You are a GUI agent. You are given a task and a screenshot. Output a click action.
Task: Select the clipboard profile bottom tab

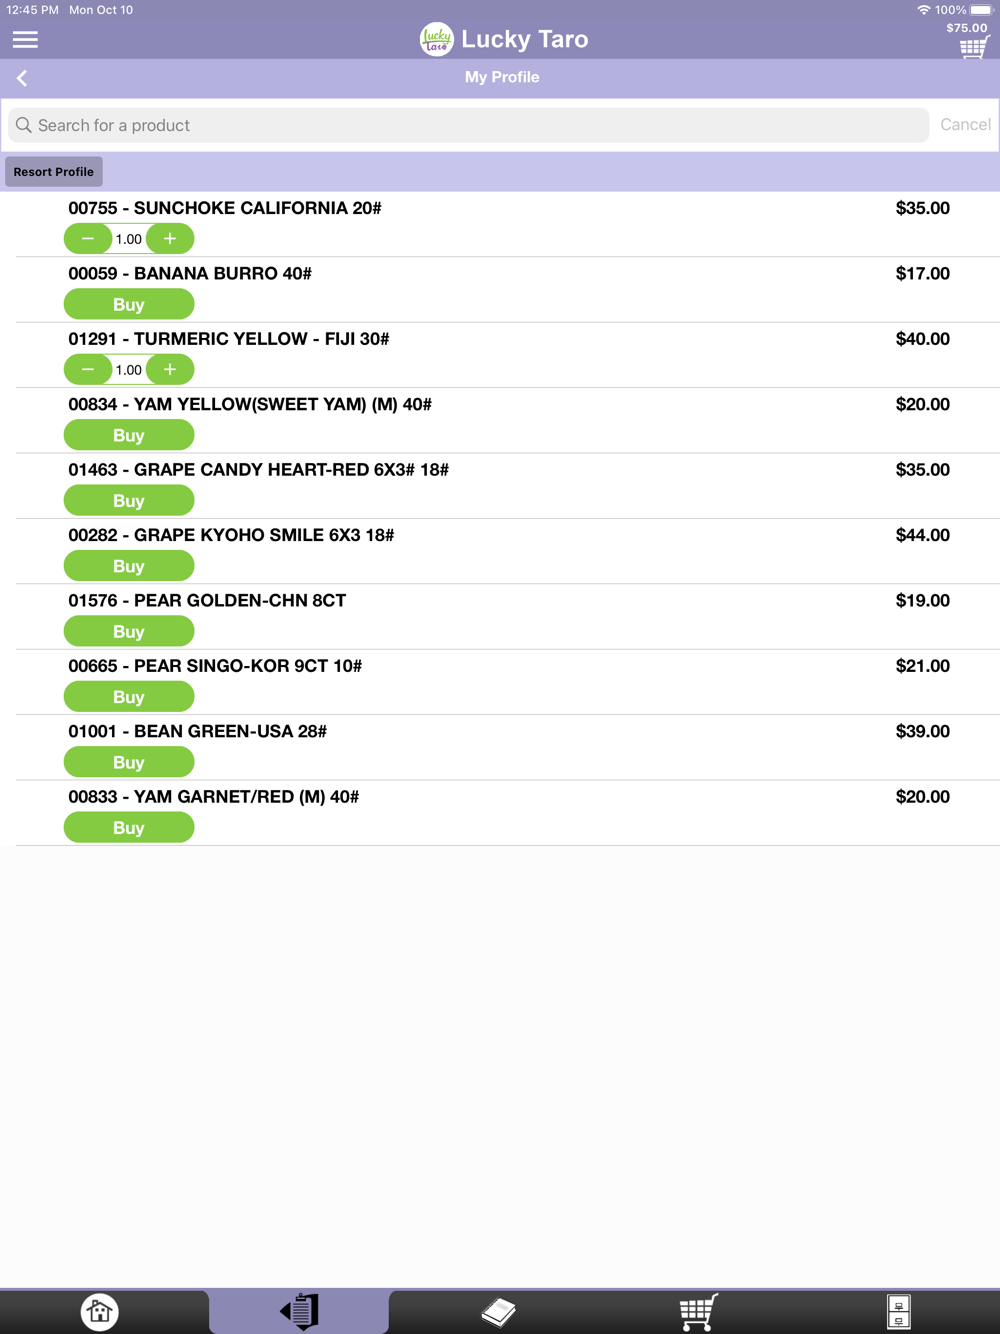click(x=299, y=1311)
